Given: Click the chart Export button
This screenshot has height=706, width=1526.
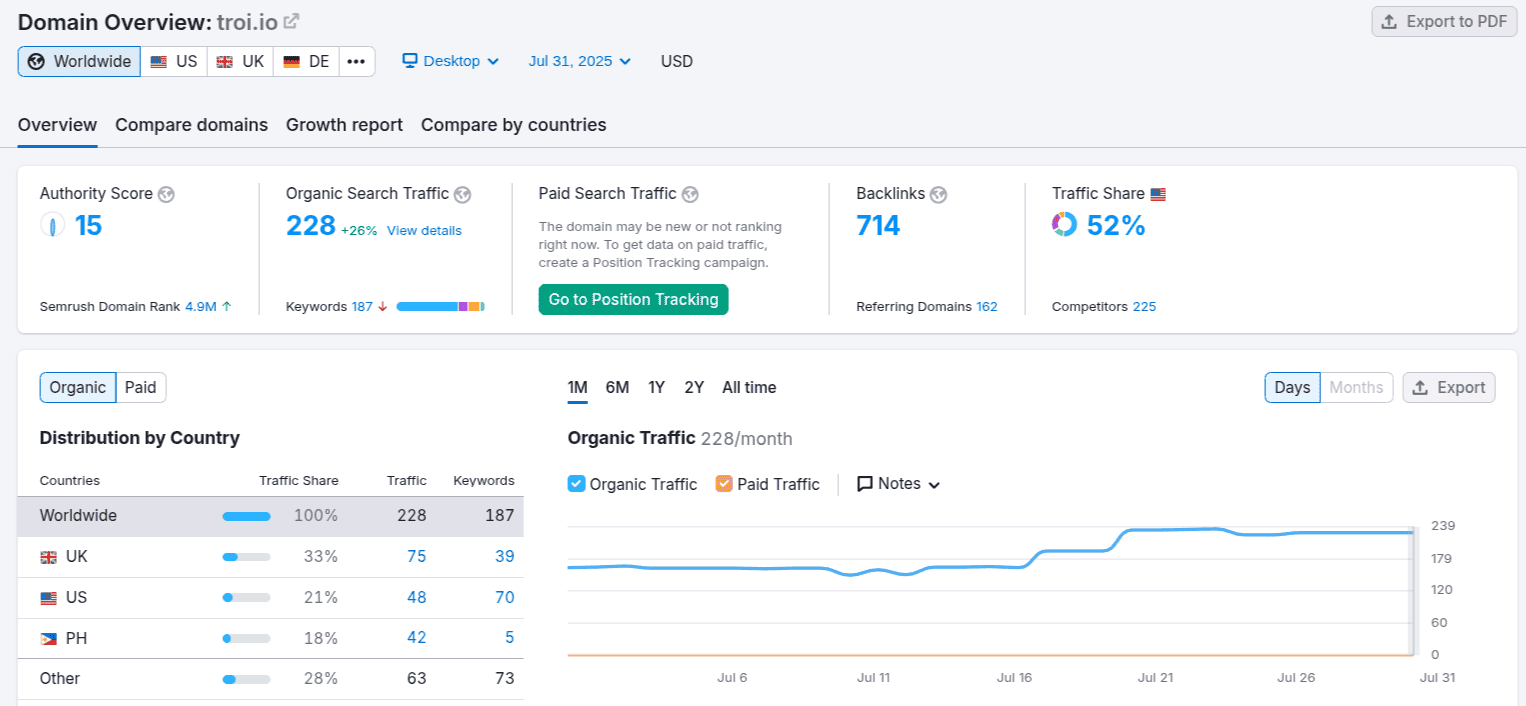Looking at the screenshot, I should point(1449,387).
